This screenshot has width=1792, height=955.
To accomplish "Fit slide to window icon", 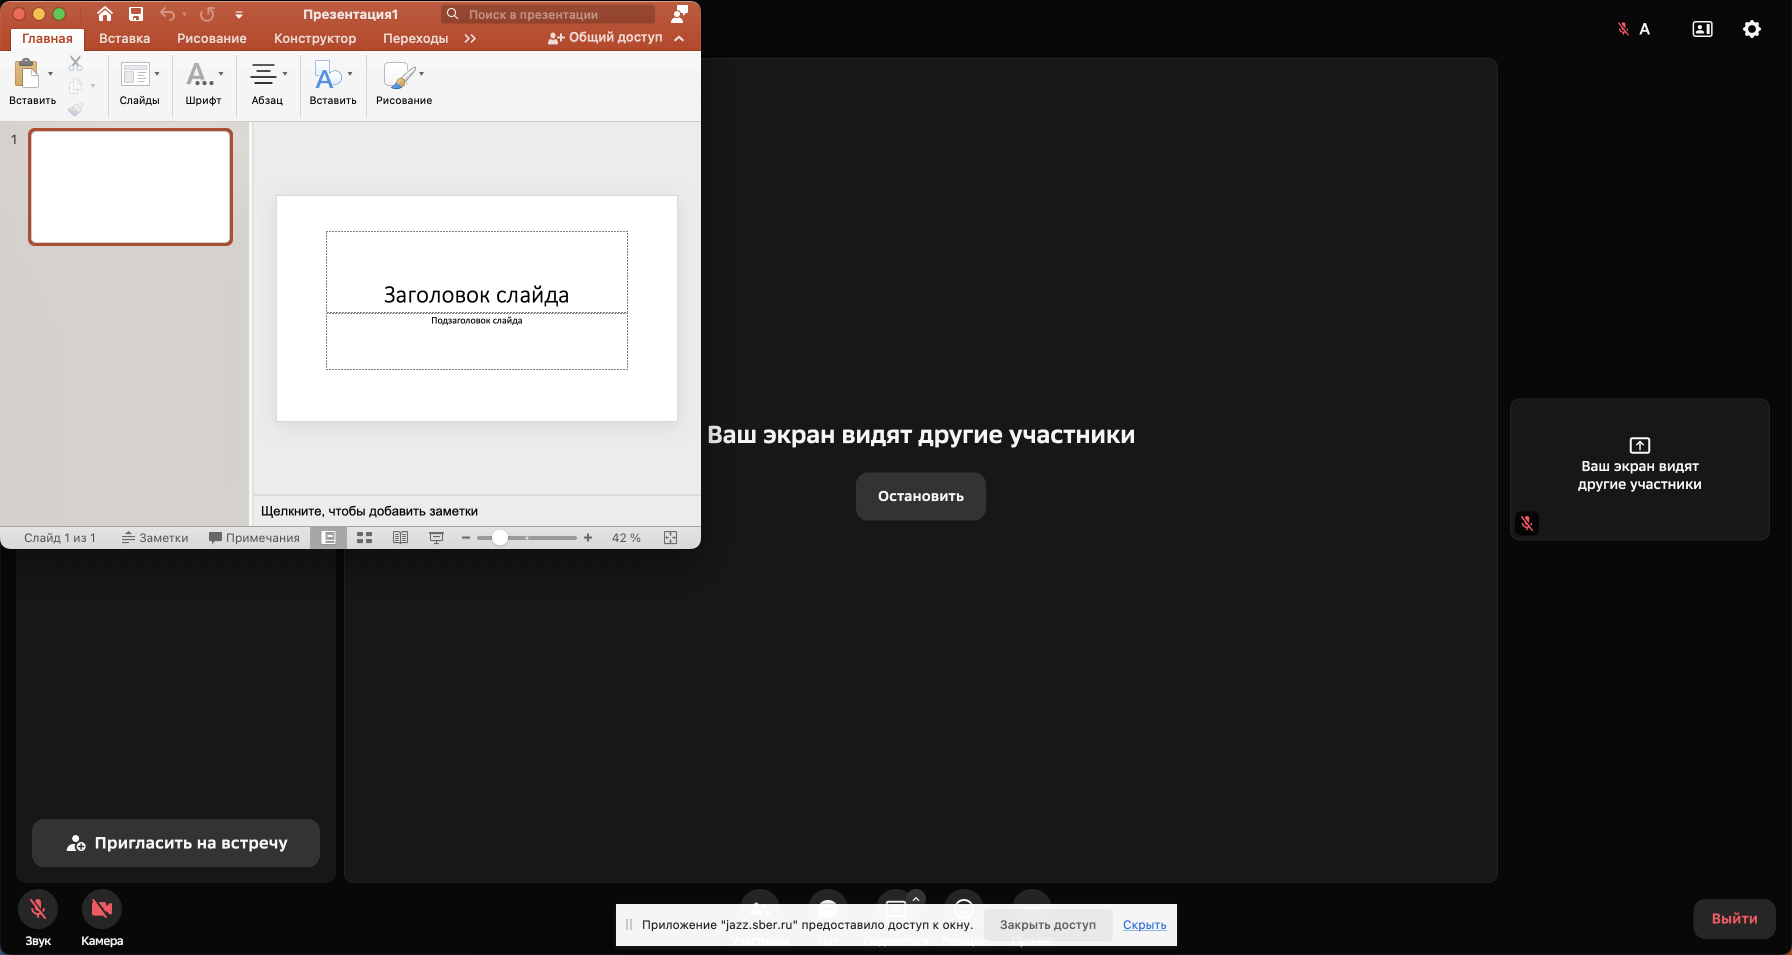I will pos(670,538).
